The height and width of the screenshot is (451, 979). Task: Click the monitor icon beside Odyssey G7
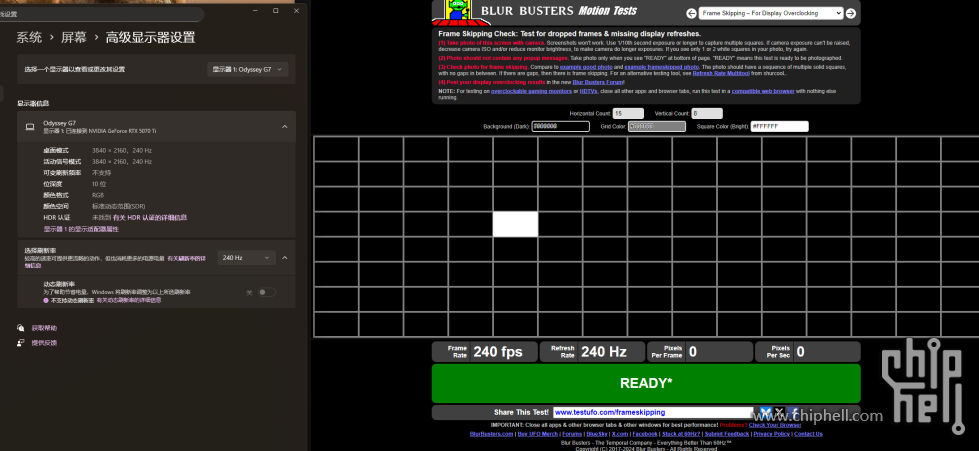tap(29, 127)
